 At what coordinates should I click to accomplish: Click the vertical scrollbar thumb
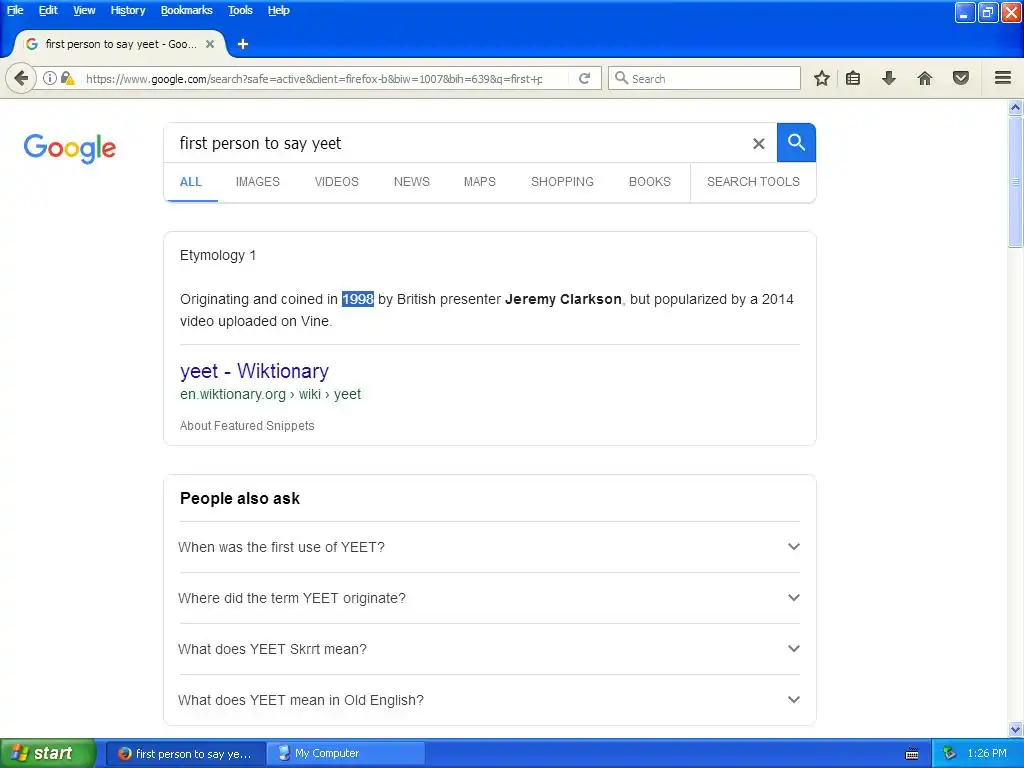click(1015, 182)
